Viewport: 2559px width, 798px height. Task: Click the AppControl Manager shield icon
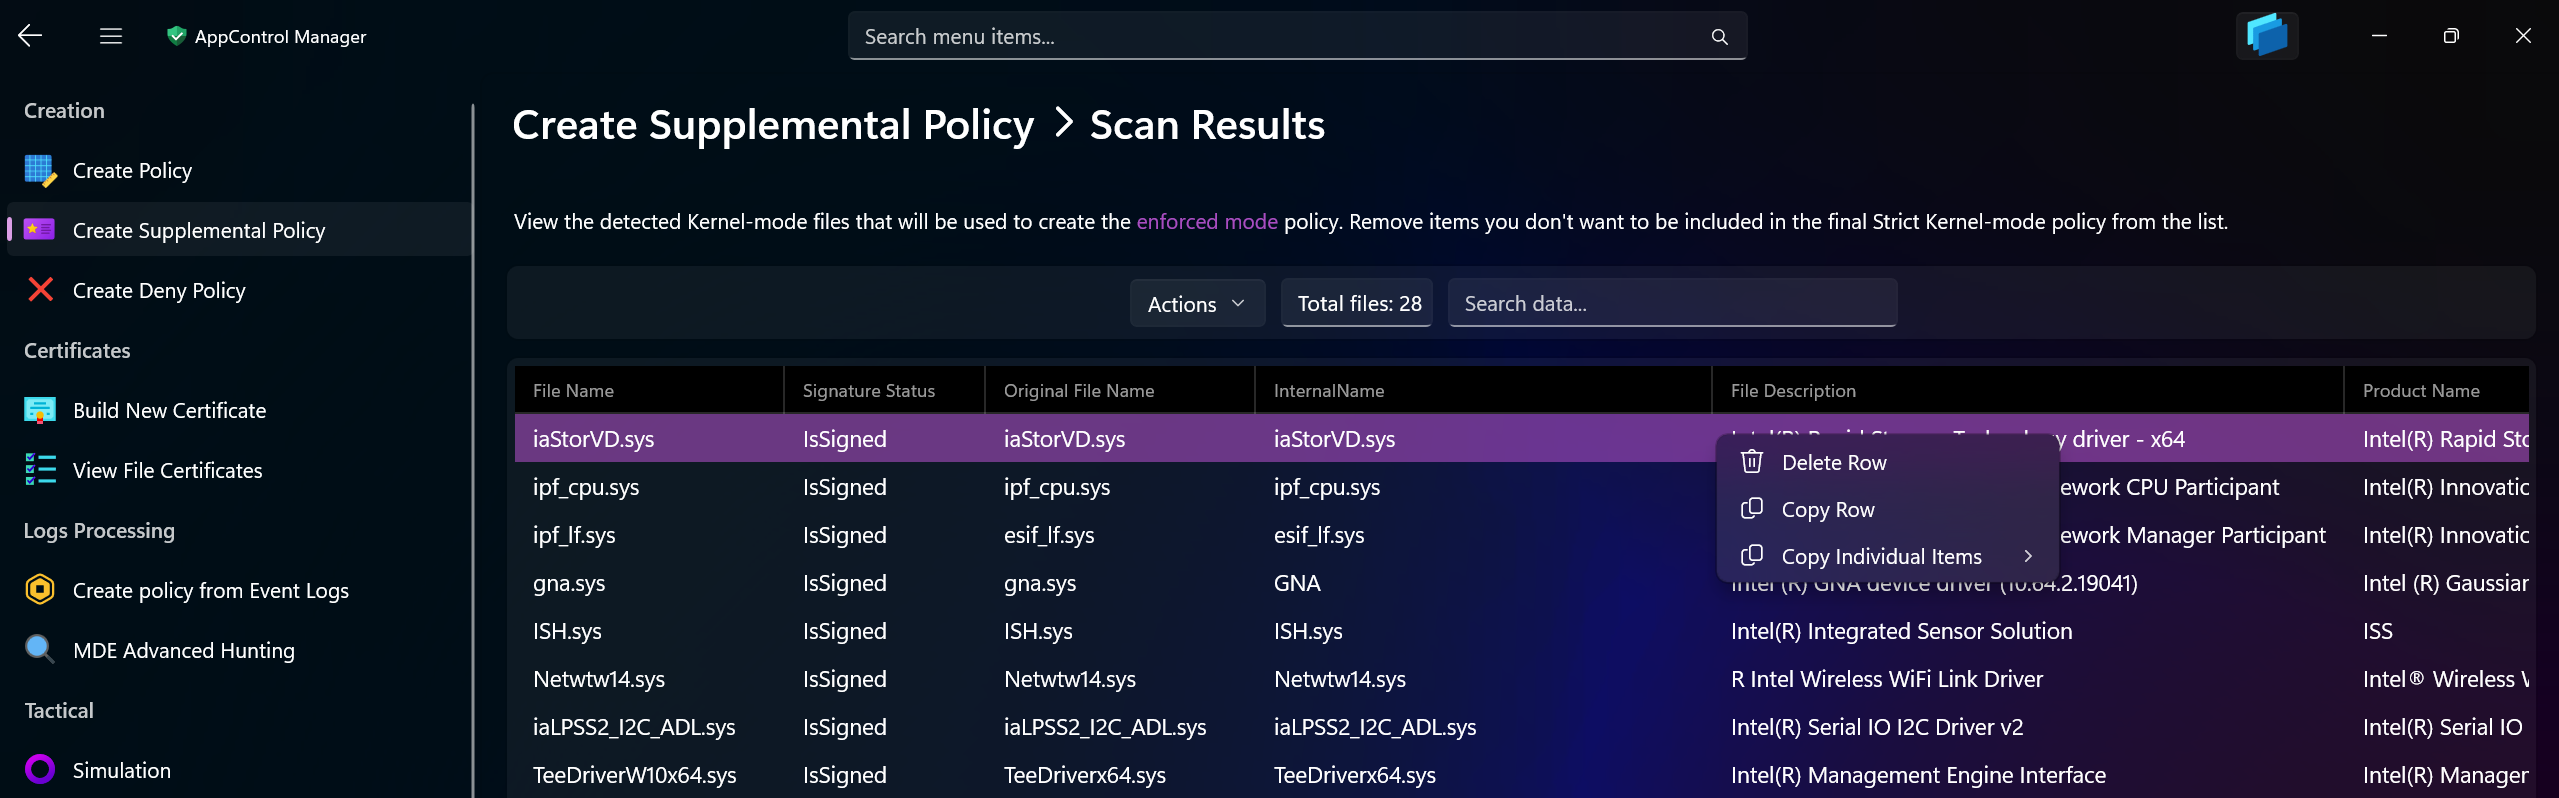[x=177, y=36]
